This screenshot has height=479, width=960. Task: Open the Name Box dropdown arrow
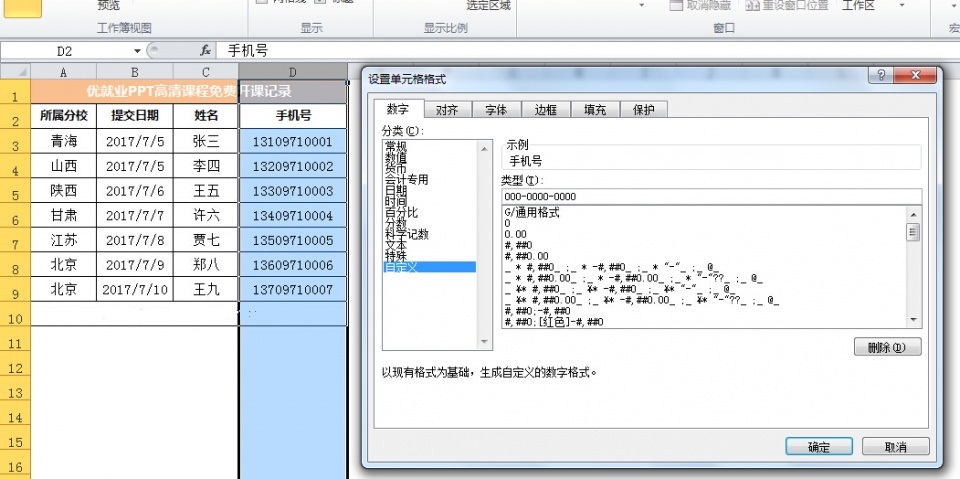137,50
